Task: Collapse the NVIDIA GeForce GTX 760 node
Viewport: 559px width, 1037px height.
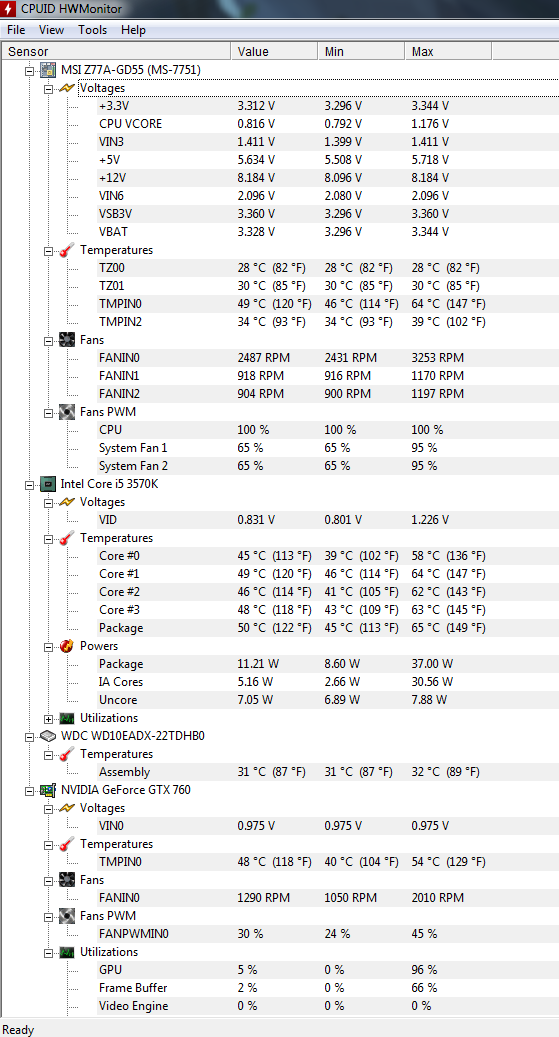Action: (x=29, y=790)
